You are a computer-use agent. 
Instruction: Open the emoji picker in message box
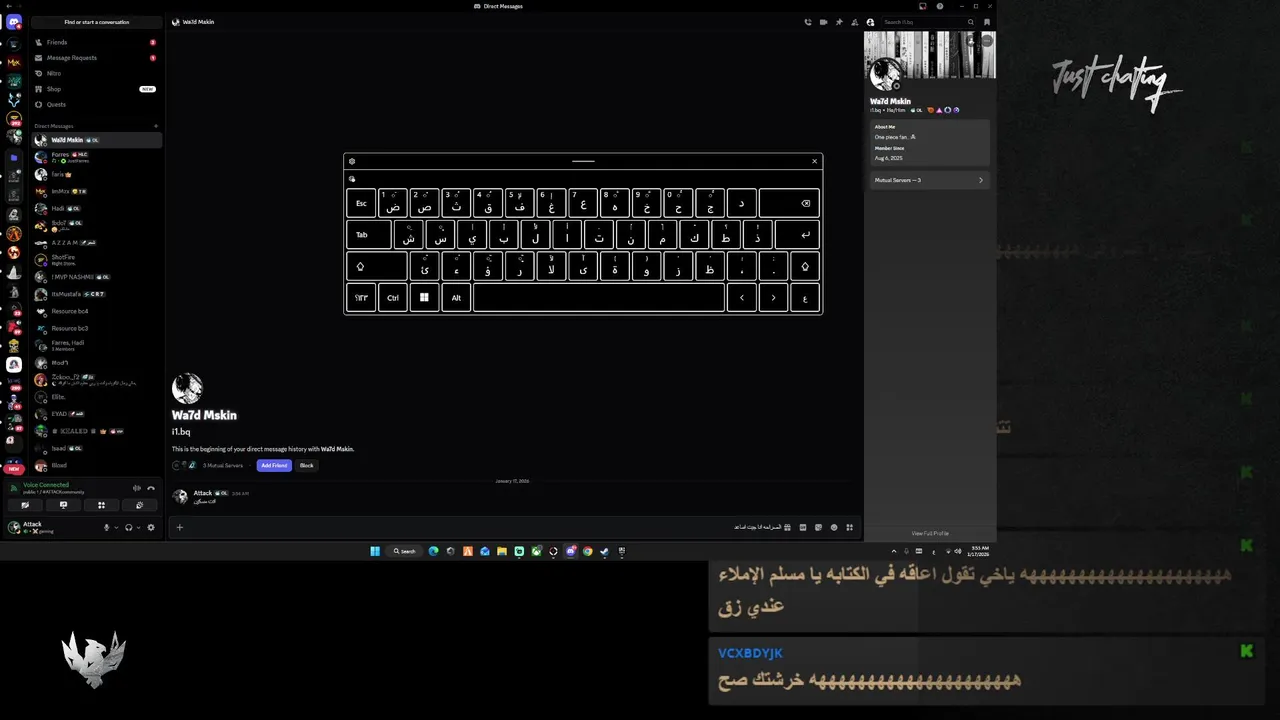coord(834,527)
